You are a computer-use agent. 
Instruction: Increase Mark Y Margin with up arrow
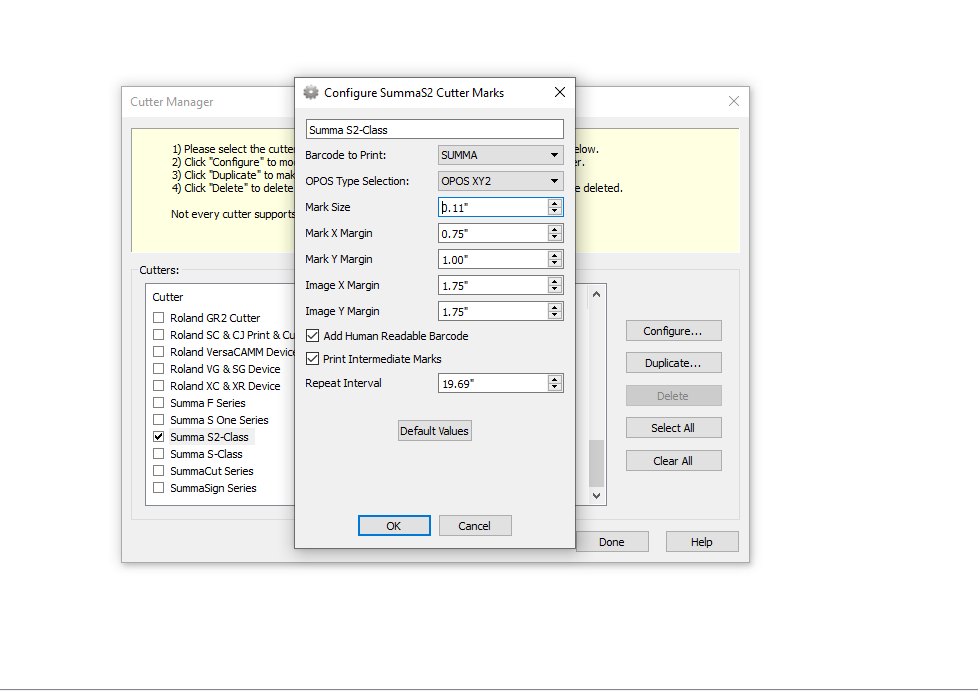(x=554, y=255)
